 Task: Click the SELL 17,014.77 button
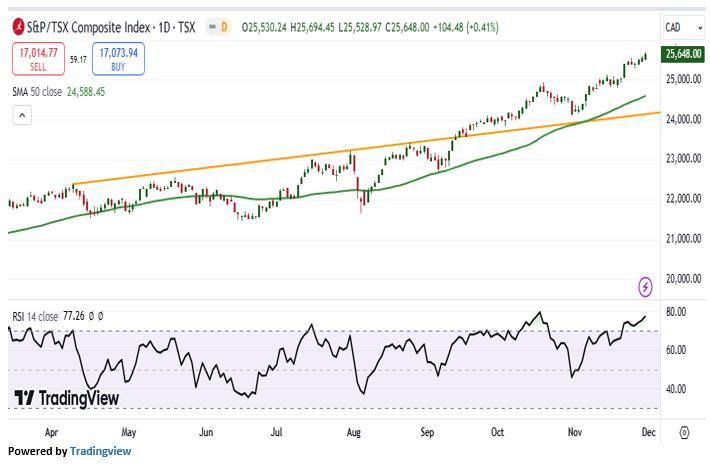click(38, 60)
